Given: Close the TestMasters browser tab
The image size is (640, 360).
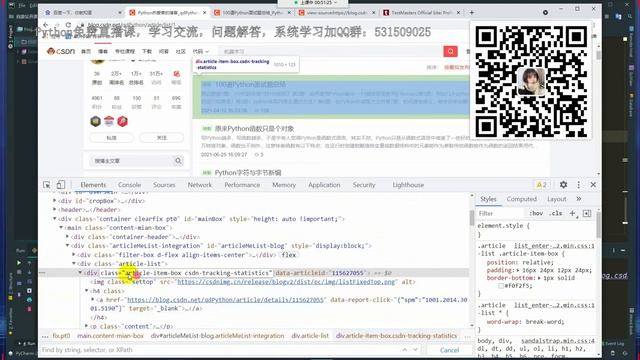Looking at the screenshot, I should pyautogui.click(x=458, y=13).
